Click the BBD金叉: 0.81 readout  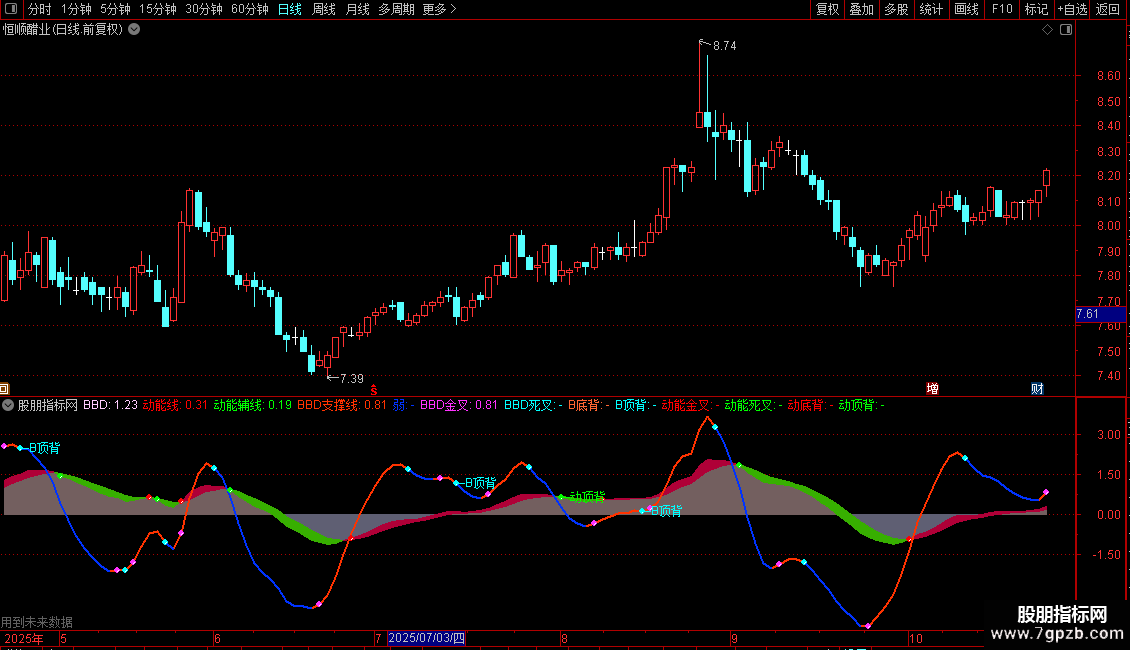tap(458, 405)
